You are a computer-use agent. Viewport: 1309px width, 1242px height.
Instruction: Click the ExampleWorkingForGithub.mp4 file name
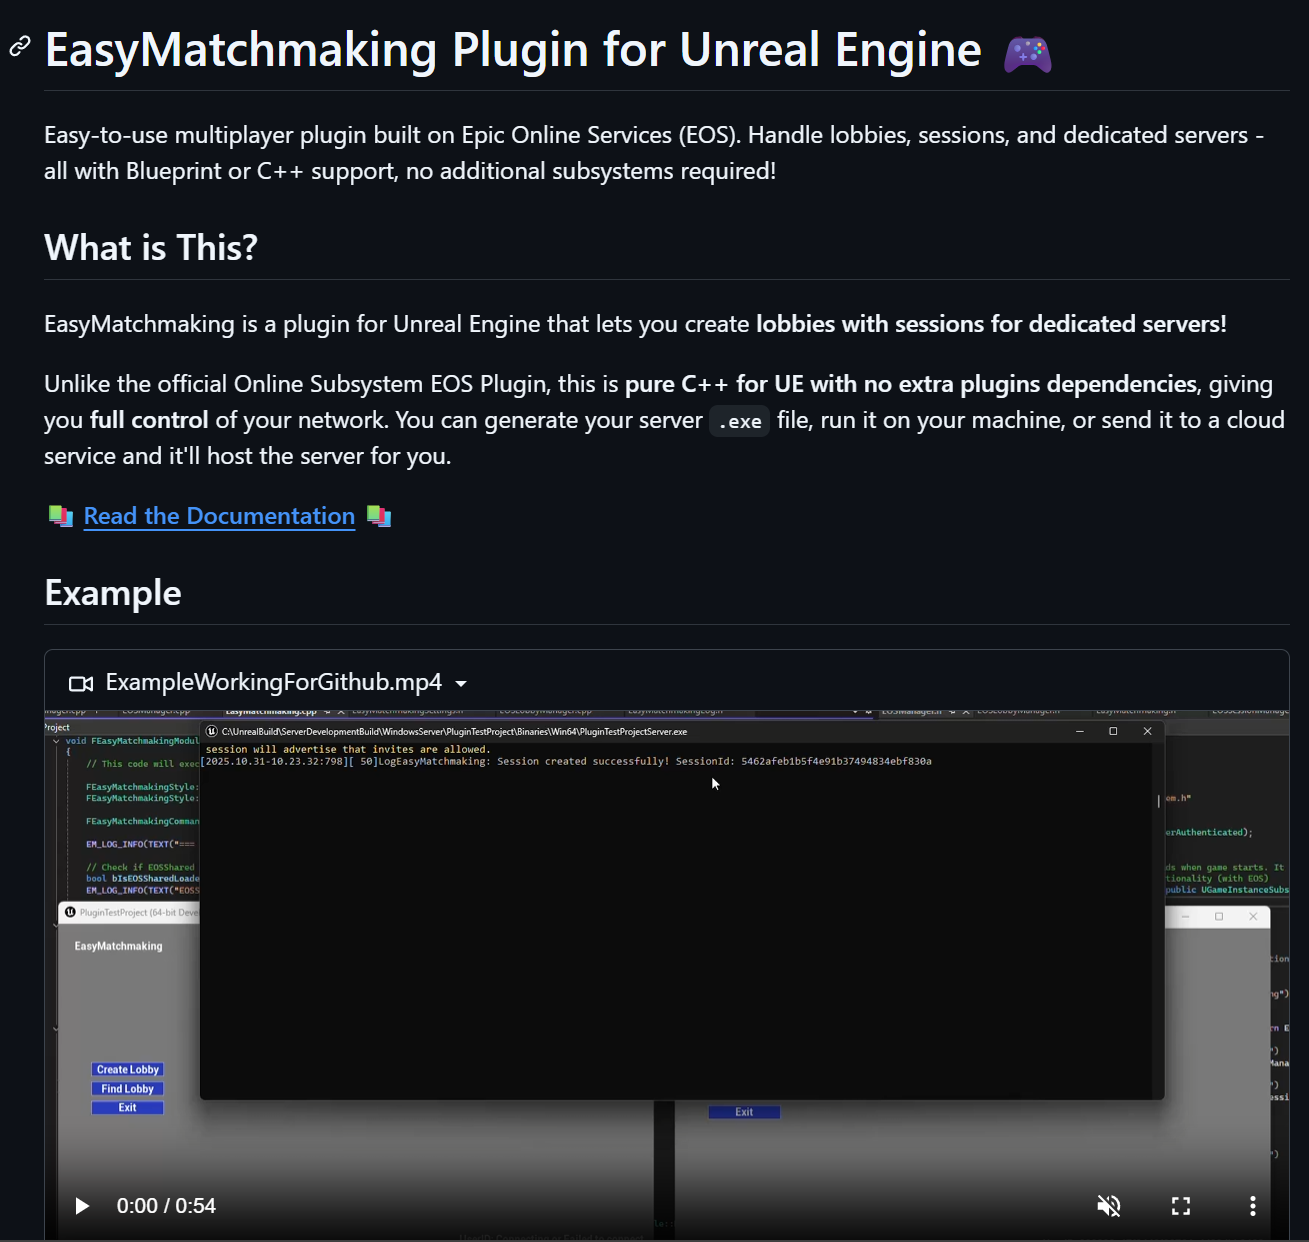(273, 682)
